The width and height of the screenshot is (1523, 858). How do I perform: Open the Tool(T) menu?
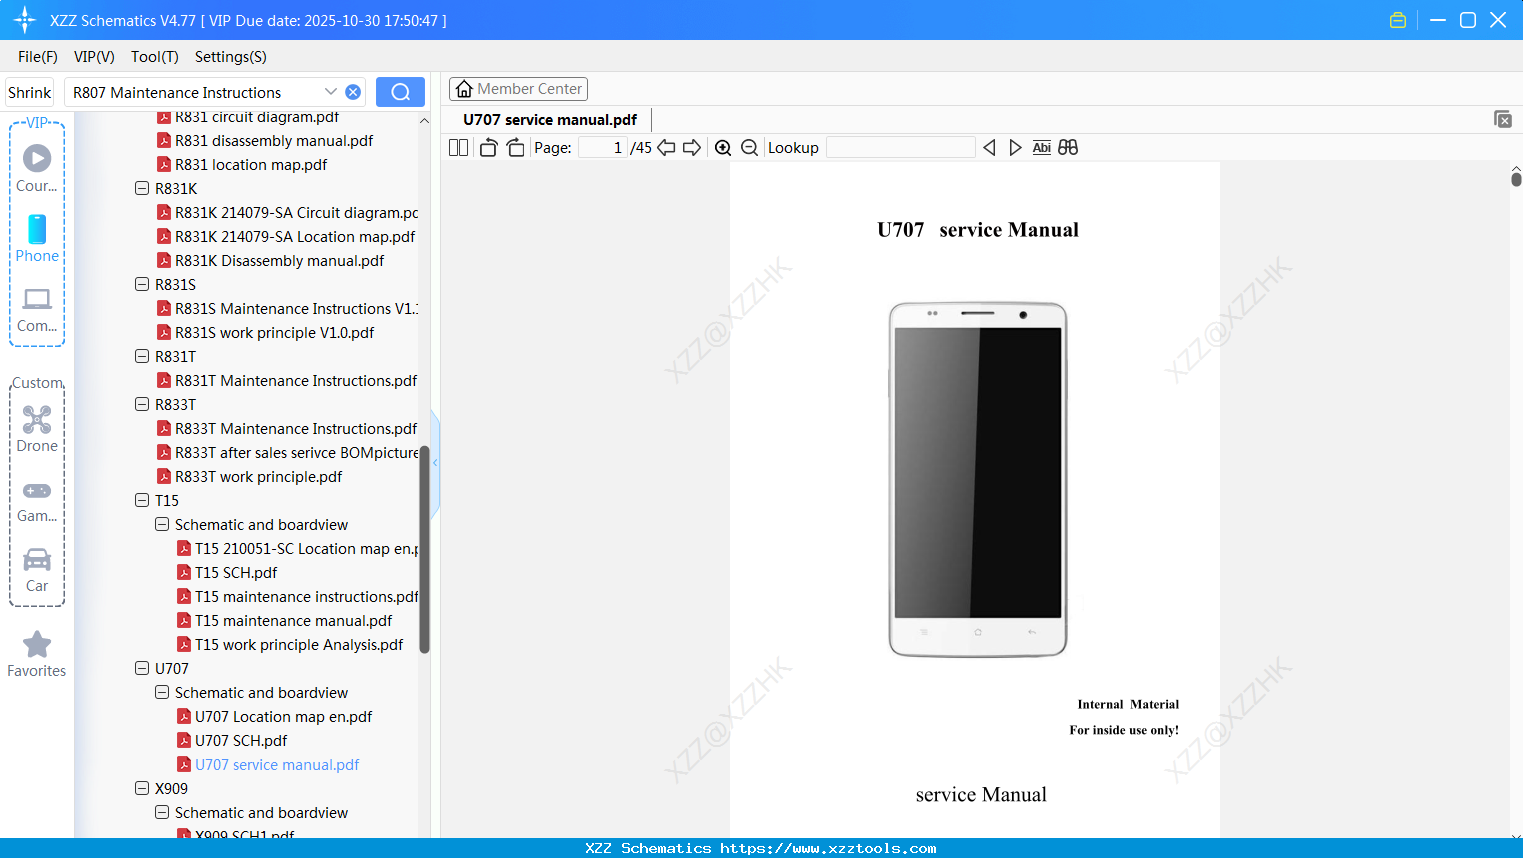154,57
